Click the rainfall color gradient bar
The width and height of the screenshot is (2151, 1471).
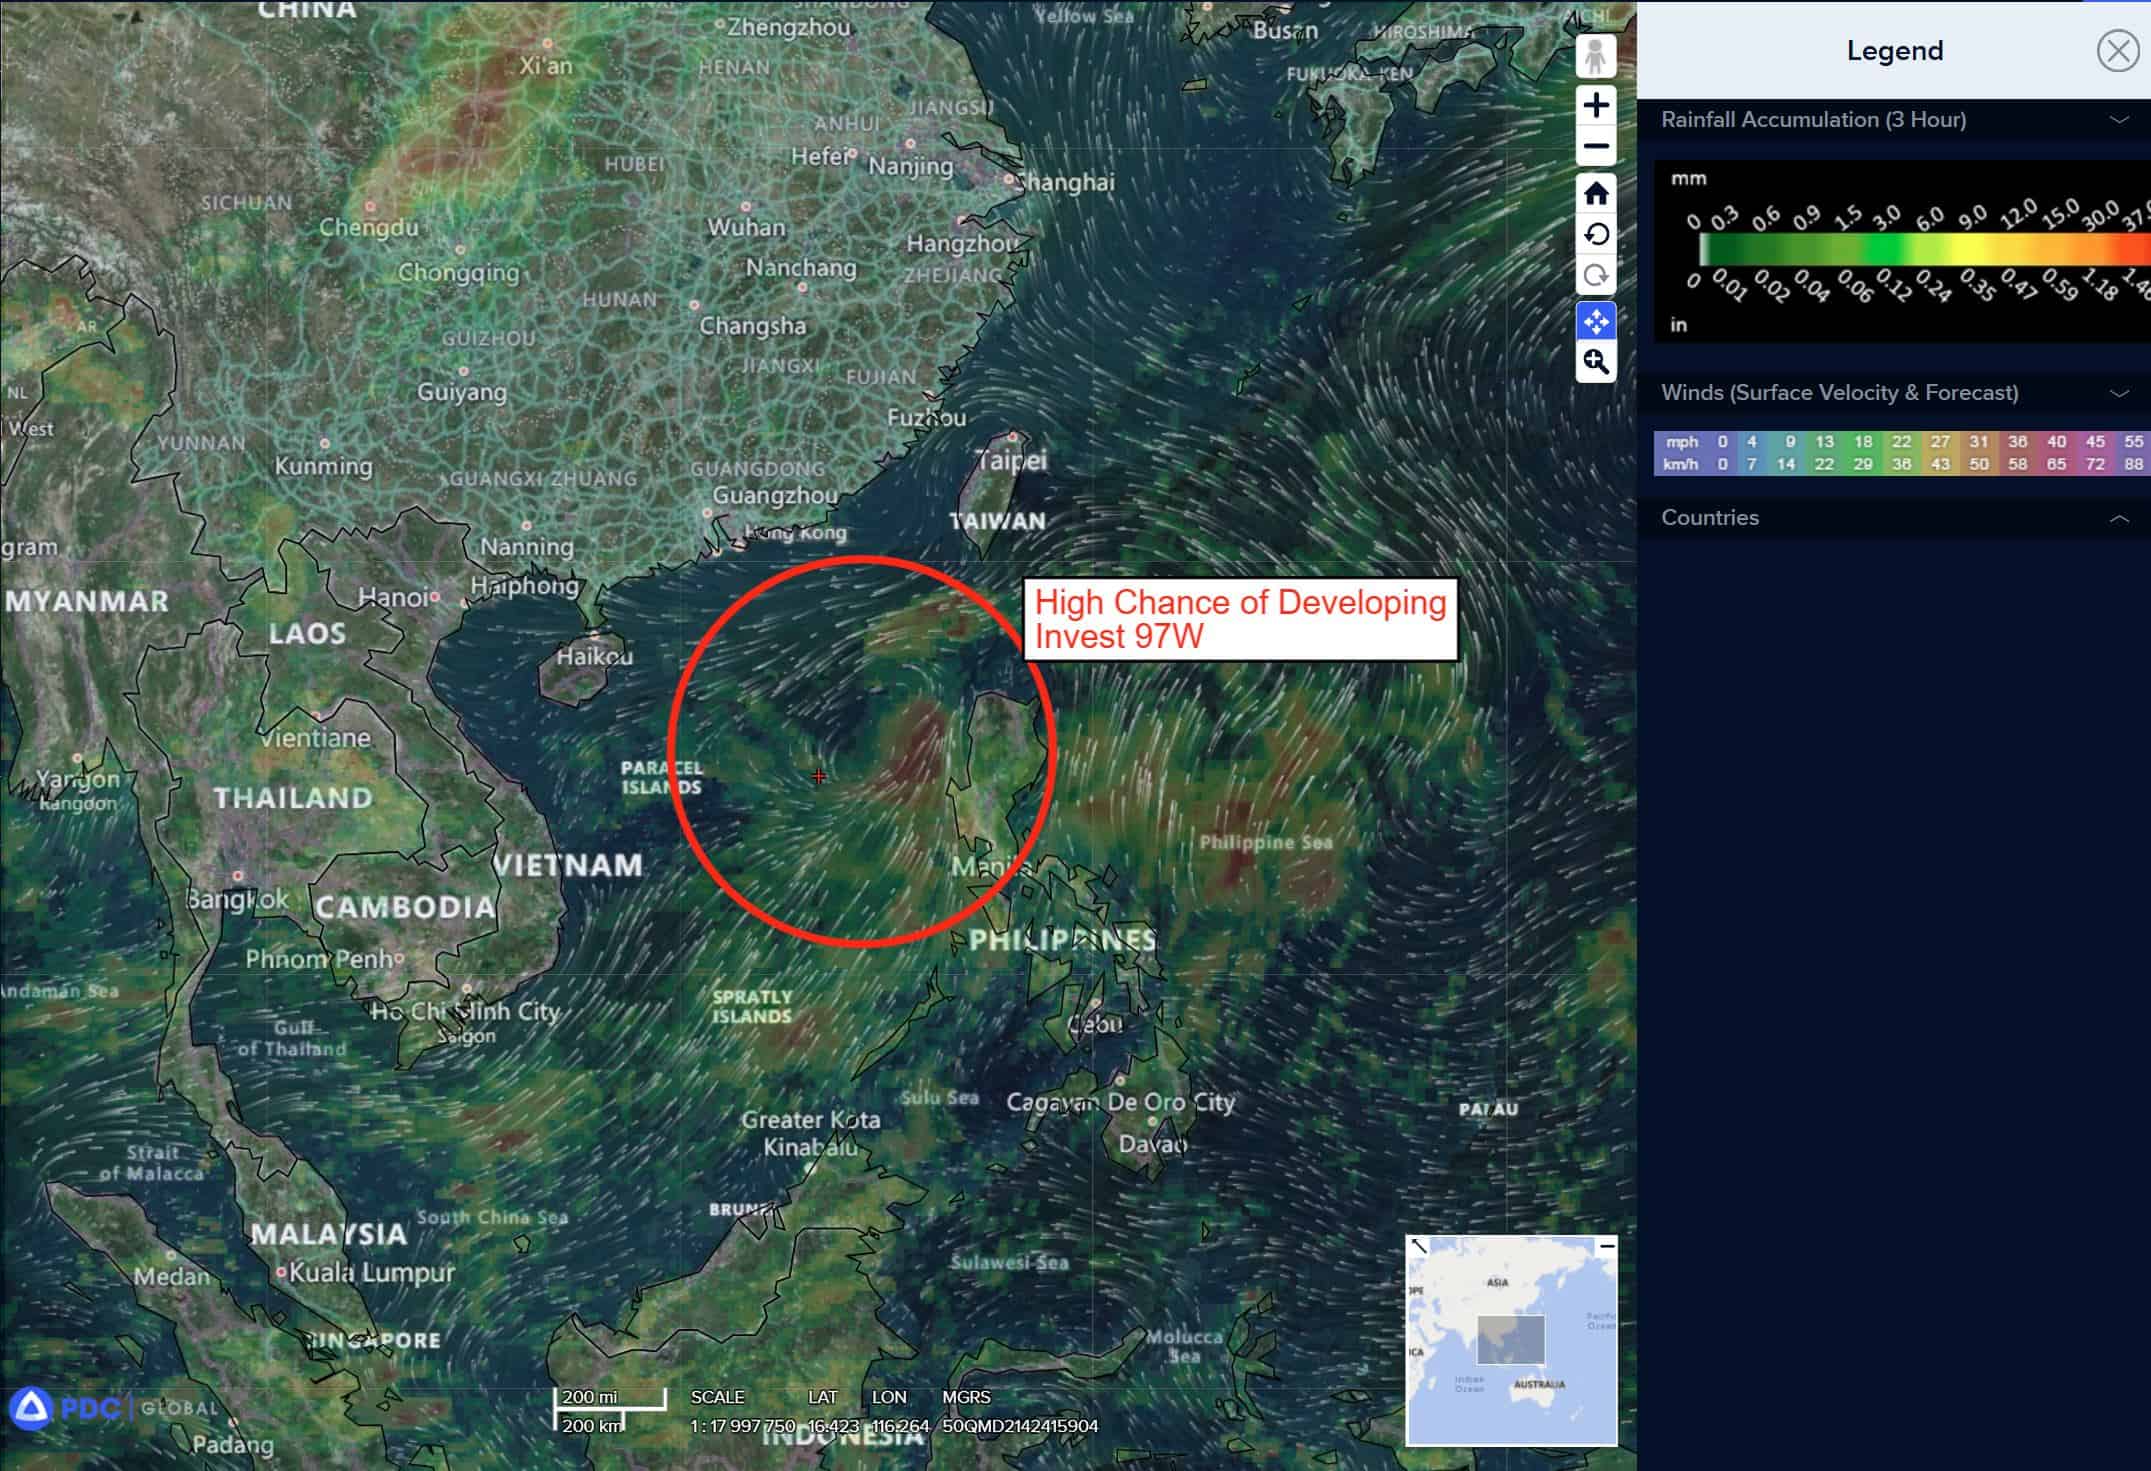1924,249
